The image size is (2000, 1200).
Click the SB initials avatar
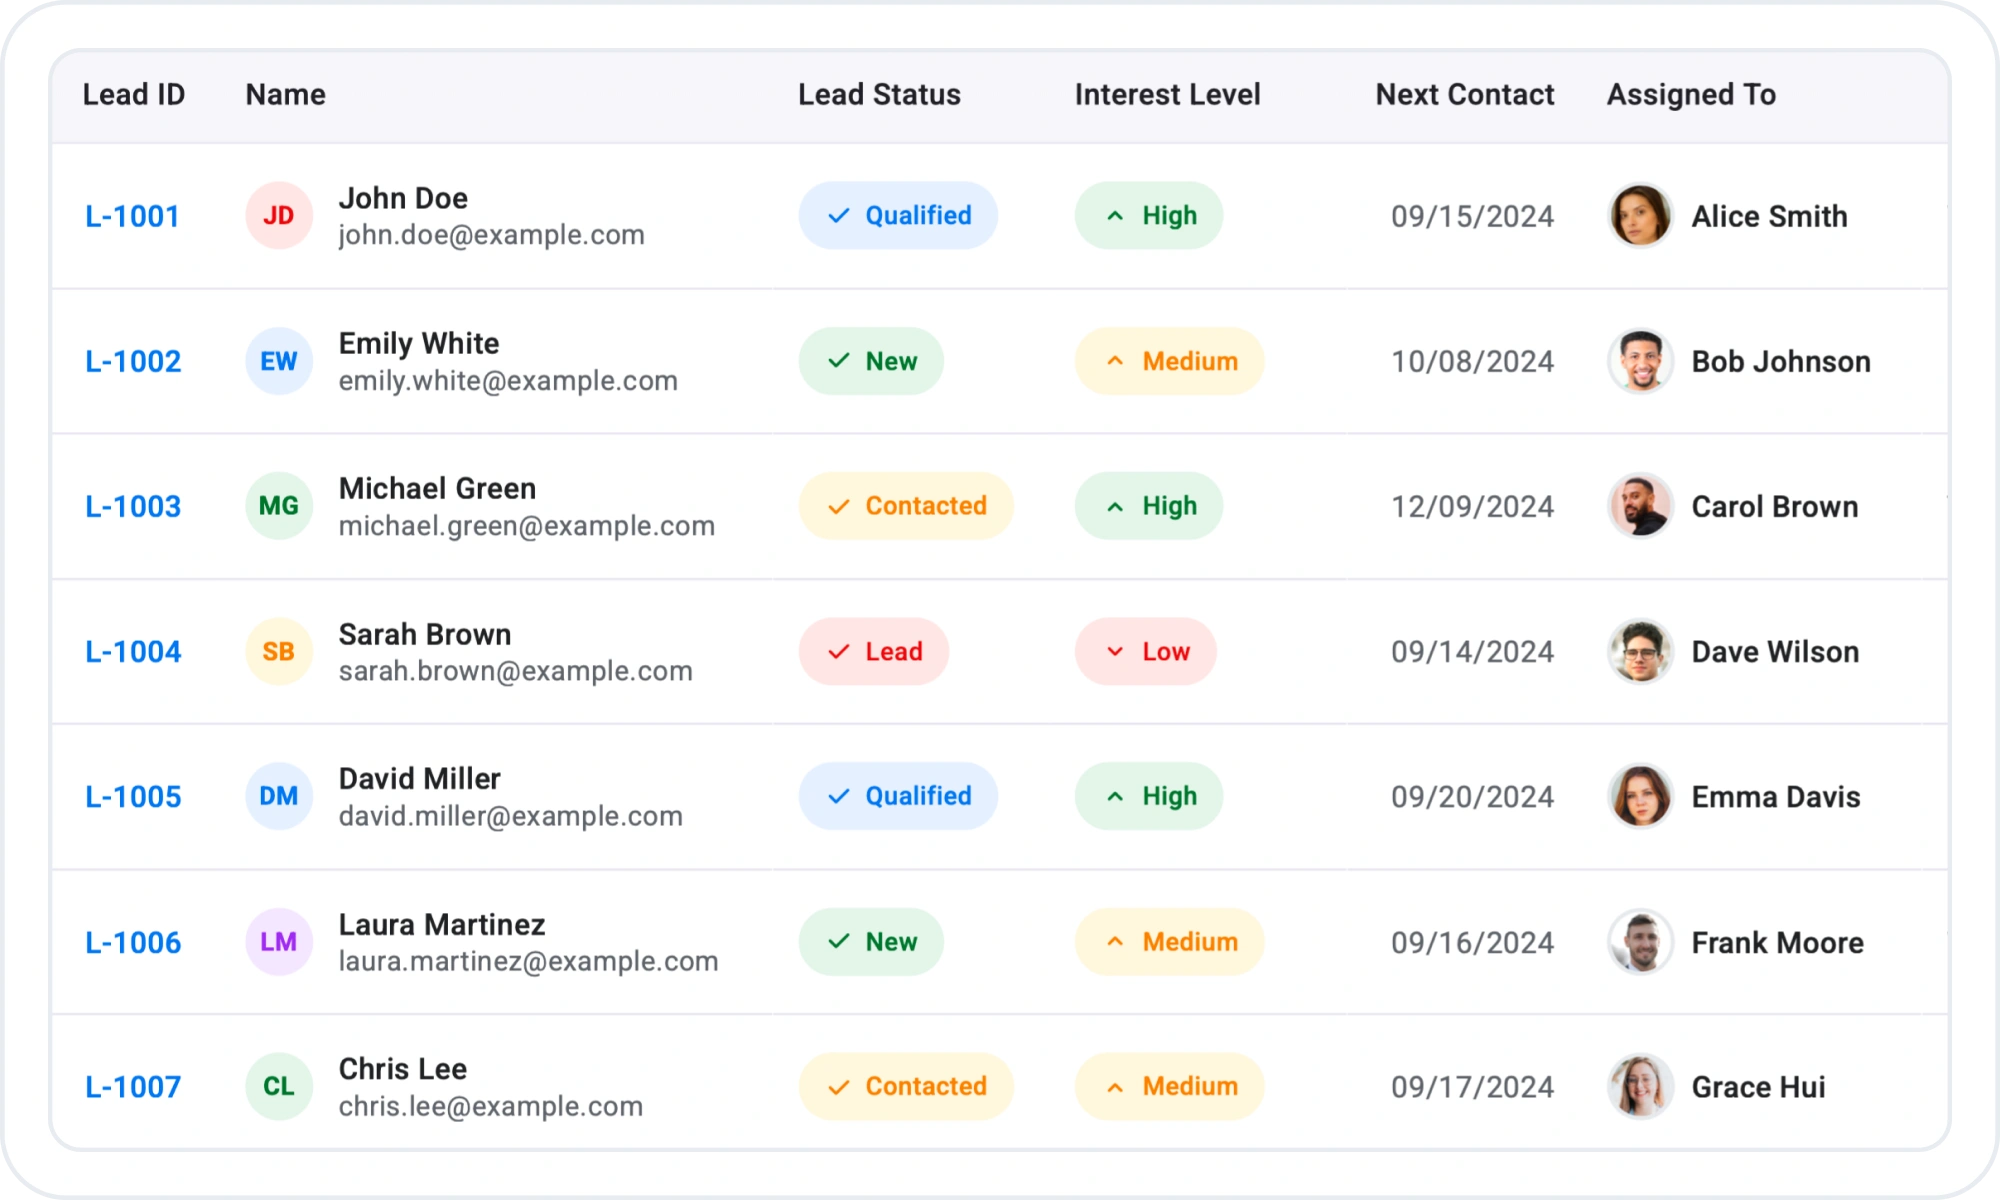[279, 651]
